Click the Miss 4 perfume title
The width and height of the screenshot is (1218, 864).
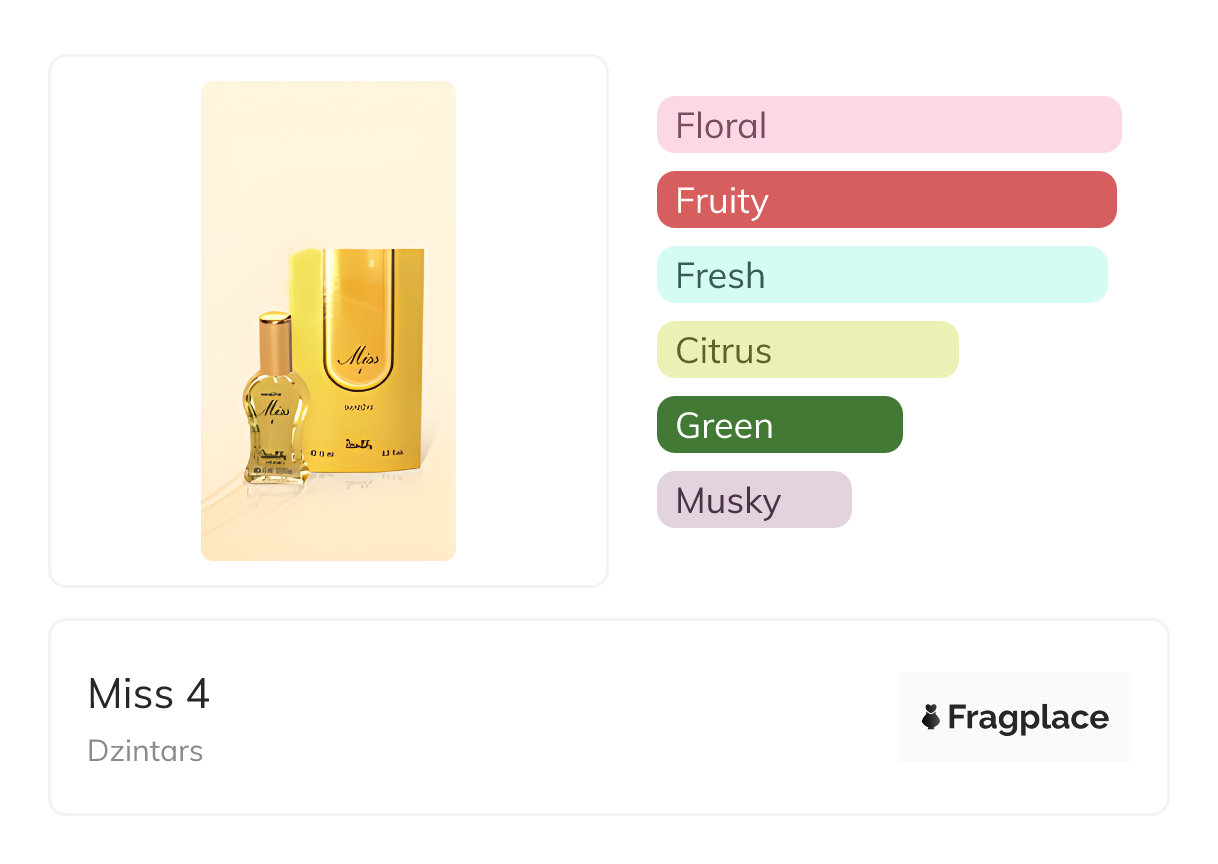tap(149, 694)
